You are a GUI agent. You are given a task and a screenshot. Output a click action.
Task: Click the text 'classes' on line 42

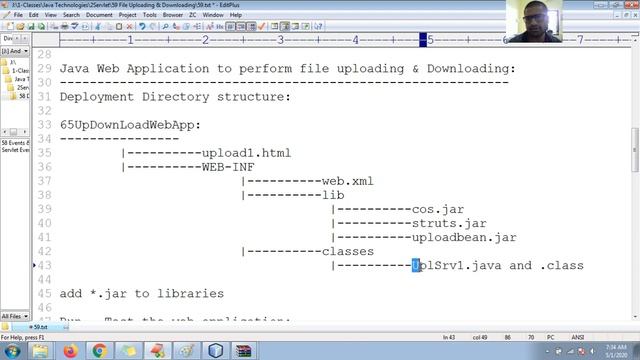tap(348, 251)
